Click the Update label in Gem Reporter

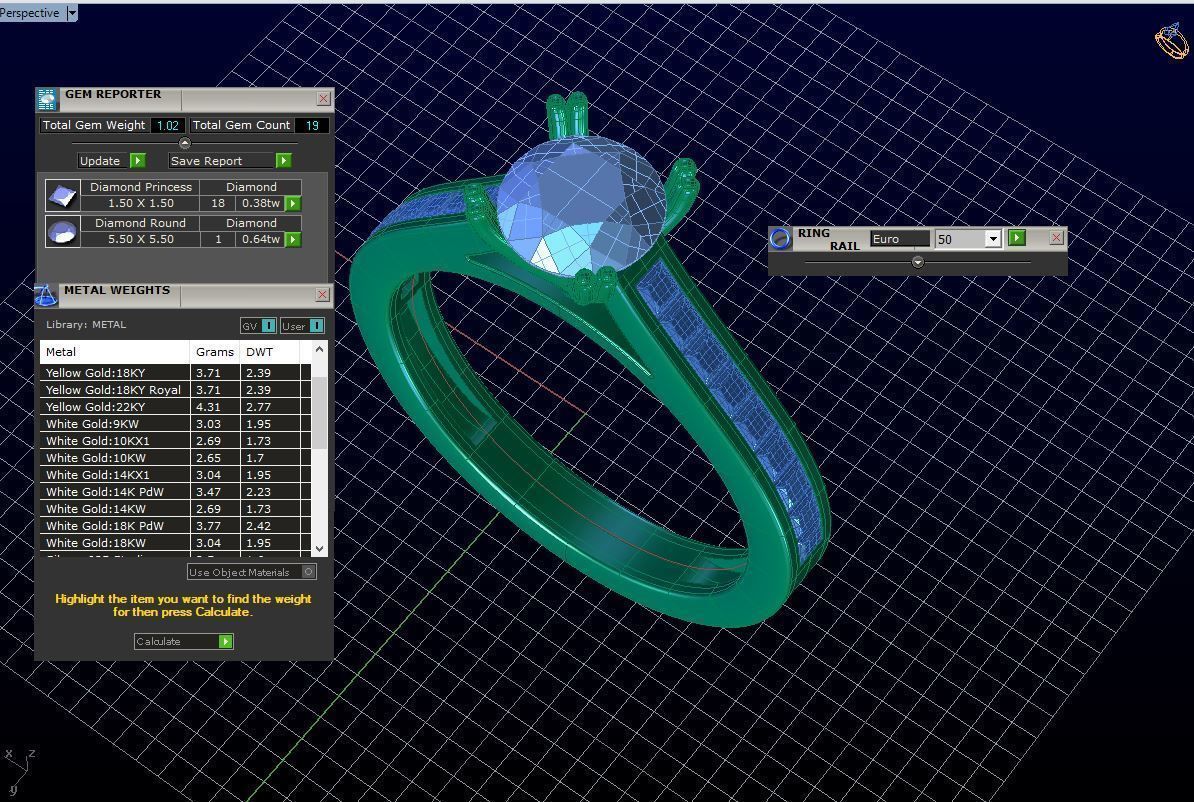(100, 161)
